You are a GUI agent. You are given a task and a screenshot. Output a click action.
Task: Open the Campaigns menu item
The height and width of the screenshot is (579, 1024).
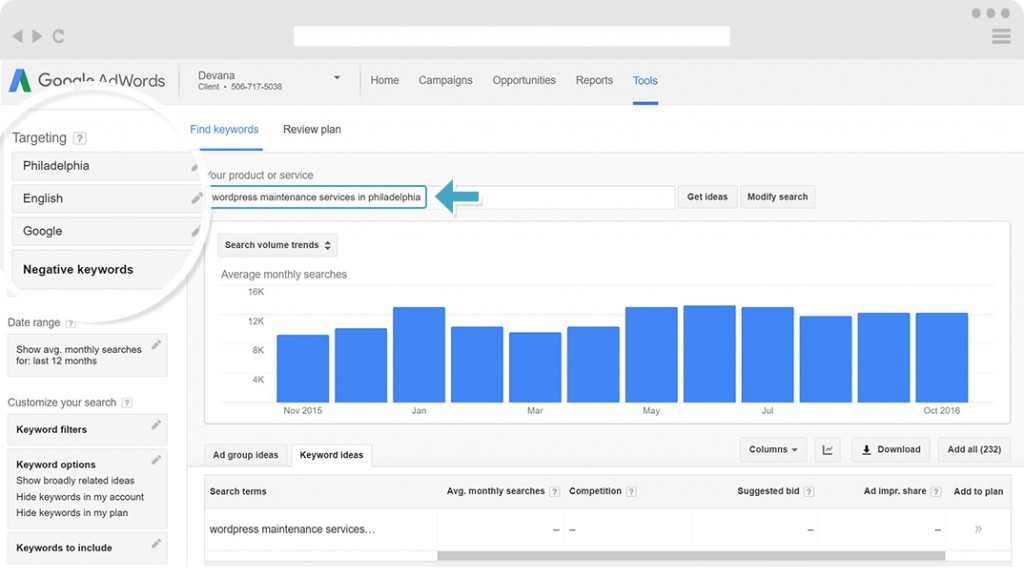pos(445,80)
